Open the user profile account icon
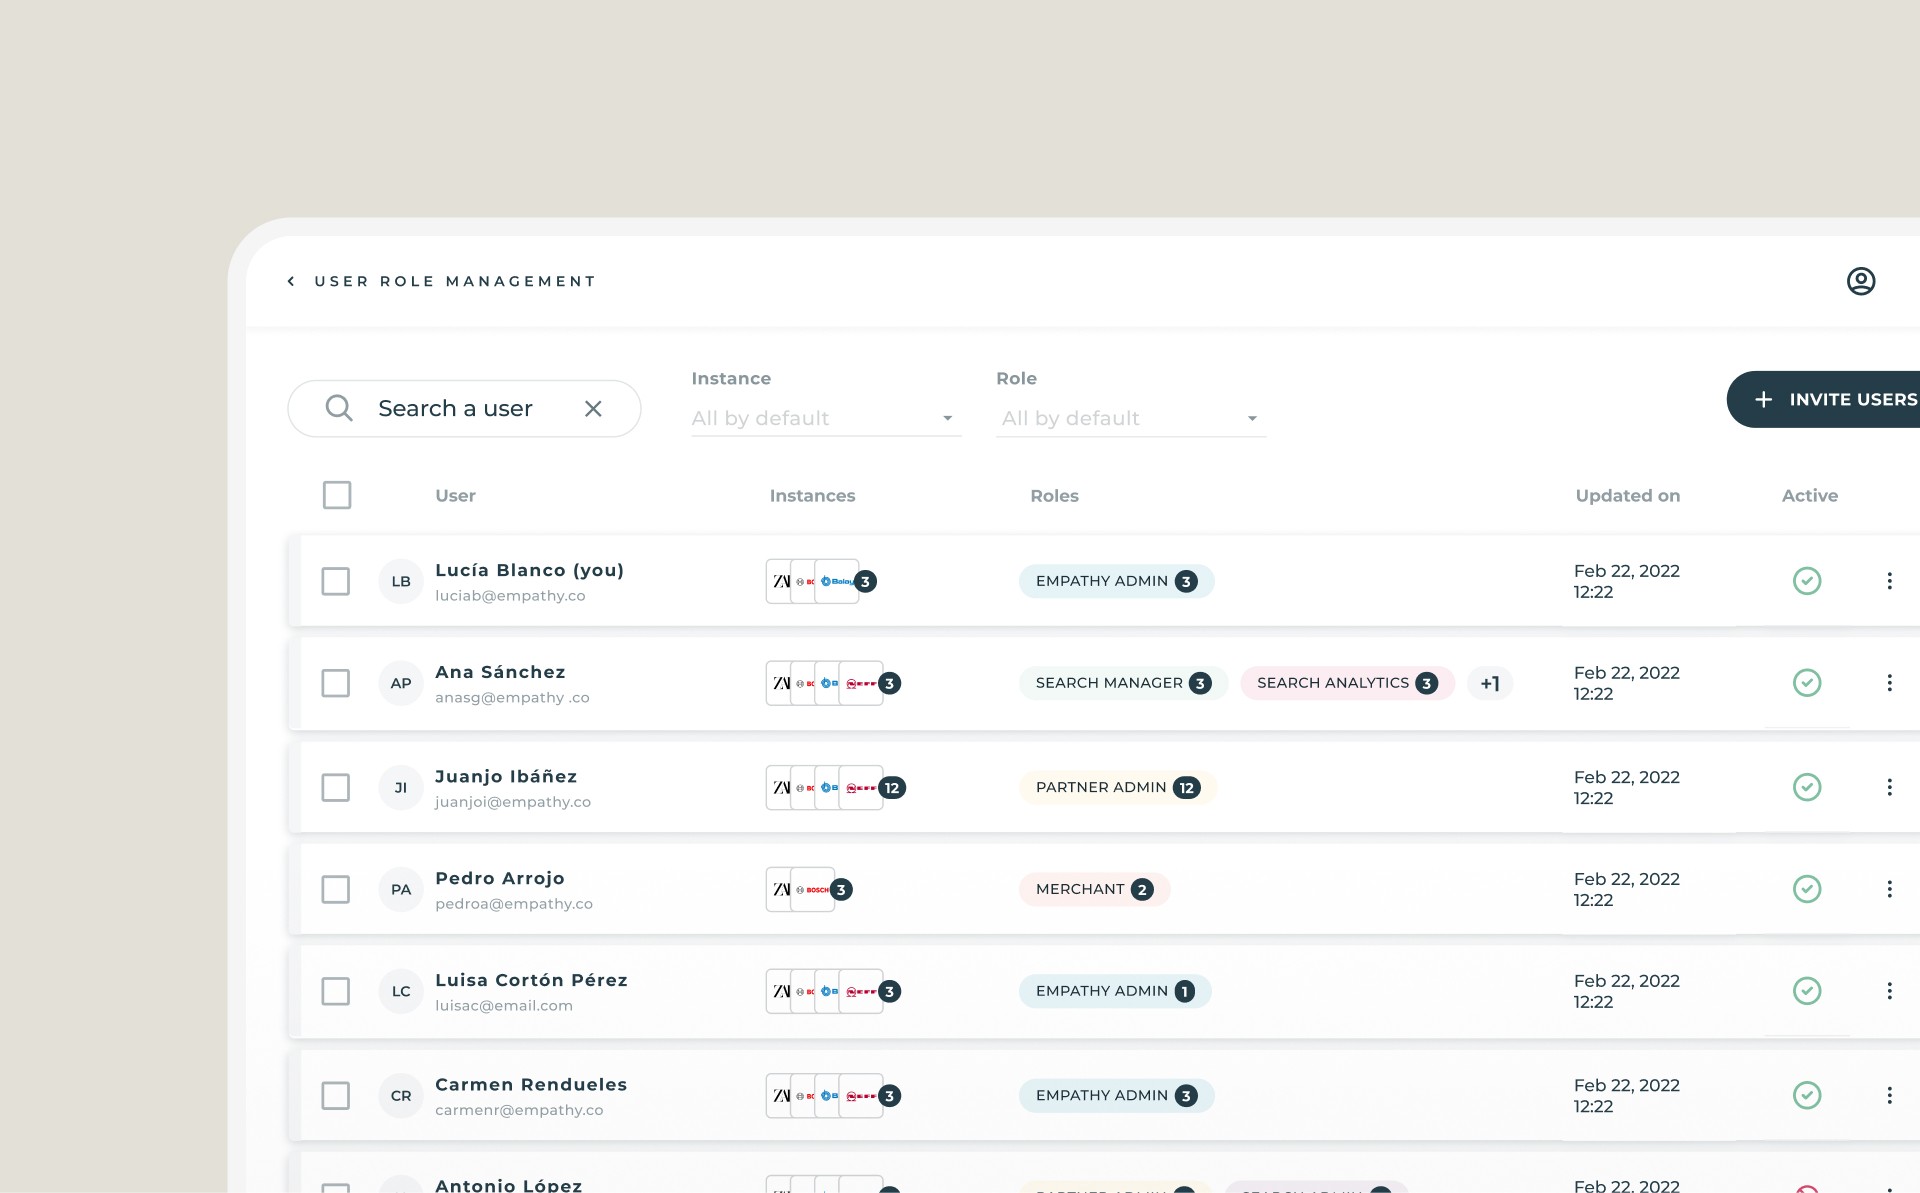 (x=1860, y=281)
